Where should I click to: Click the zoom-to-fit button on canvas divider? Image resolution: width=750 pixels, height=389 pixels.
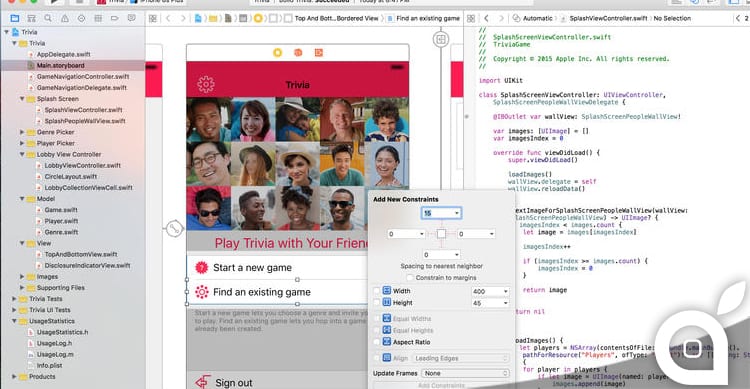[441, 39]
